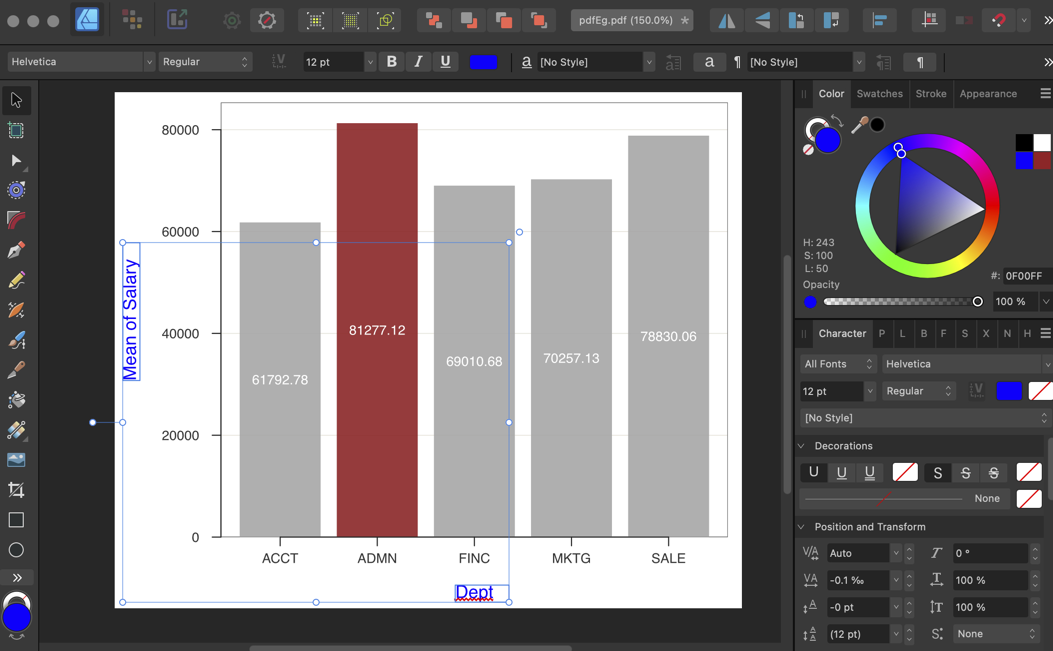The width and height of the screenshot is (1053, 651).
Task: Switch to the Swatches tab
Action: [x=879, y=94]
